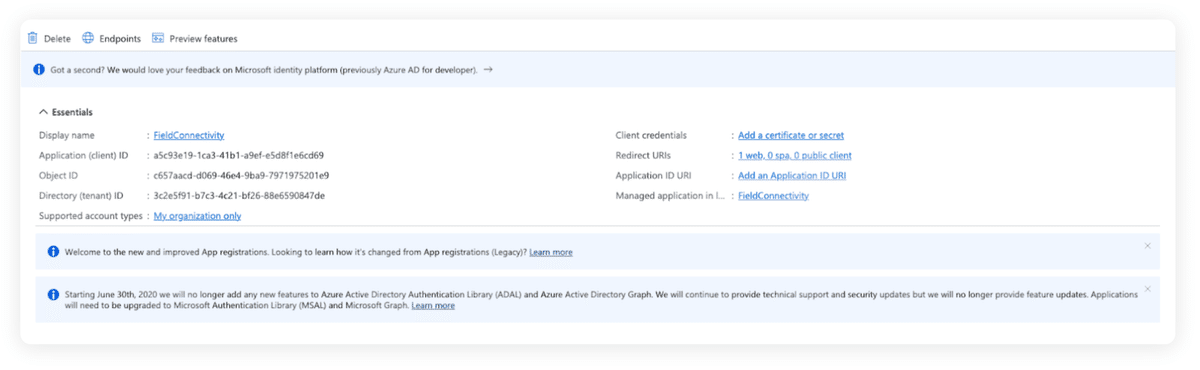This screenshot has height=370, width=1200.
Task: Choose Add an Application ID URI
Action: pyautogui.click(x=792, y=175)
